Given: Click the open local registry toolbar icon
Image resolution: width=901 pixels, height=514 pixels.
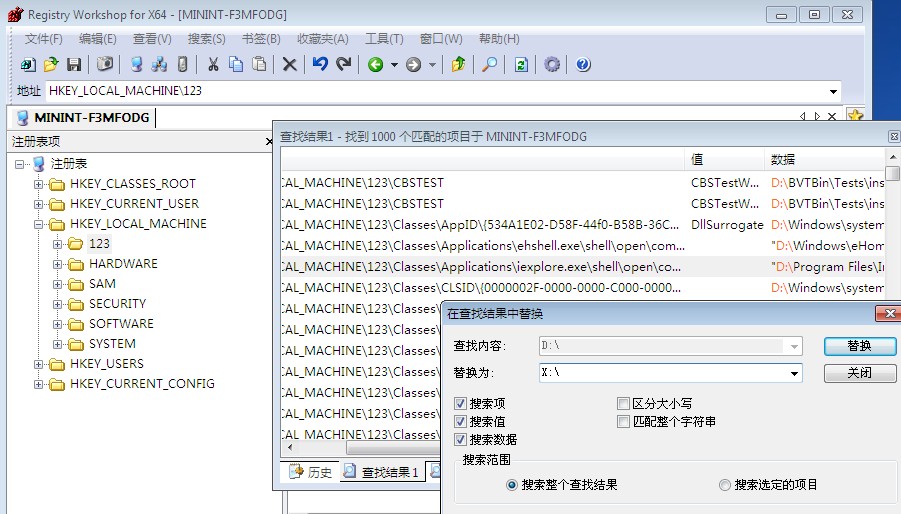Looking at the screenshot, I should coord(28,64).
